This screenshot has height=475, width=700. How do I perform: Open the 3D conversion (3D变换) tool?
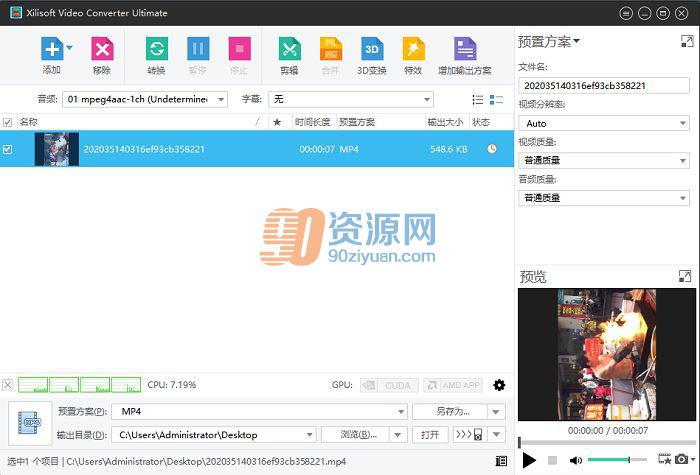tap(372, 49)
